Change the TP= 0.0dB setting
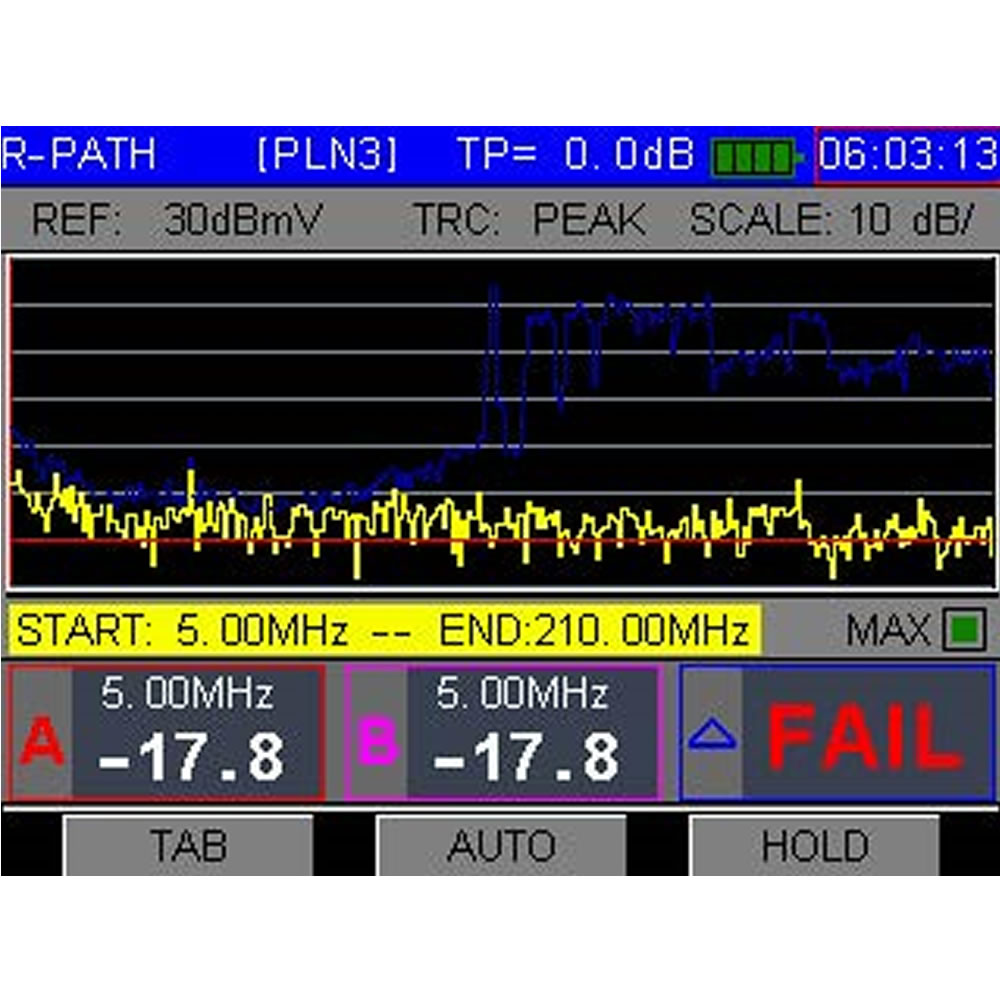 (575, 155)
